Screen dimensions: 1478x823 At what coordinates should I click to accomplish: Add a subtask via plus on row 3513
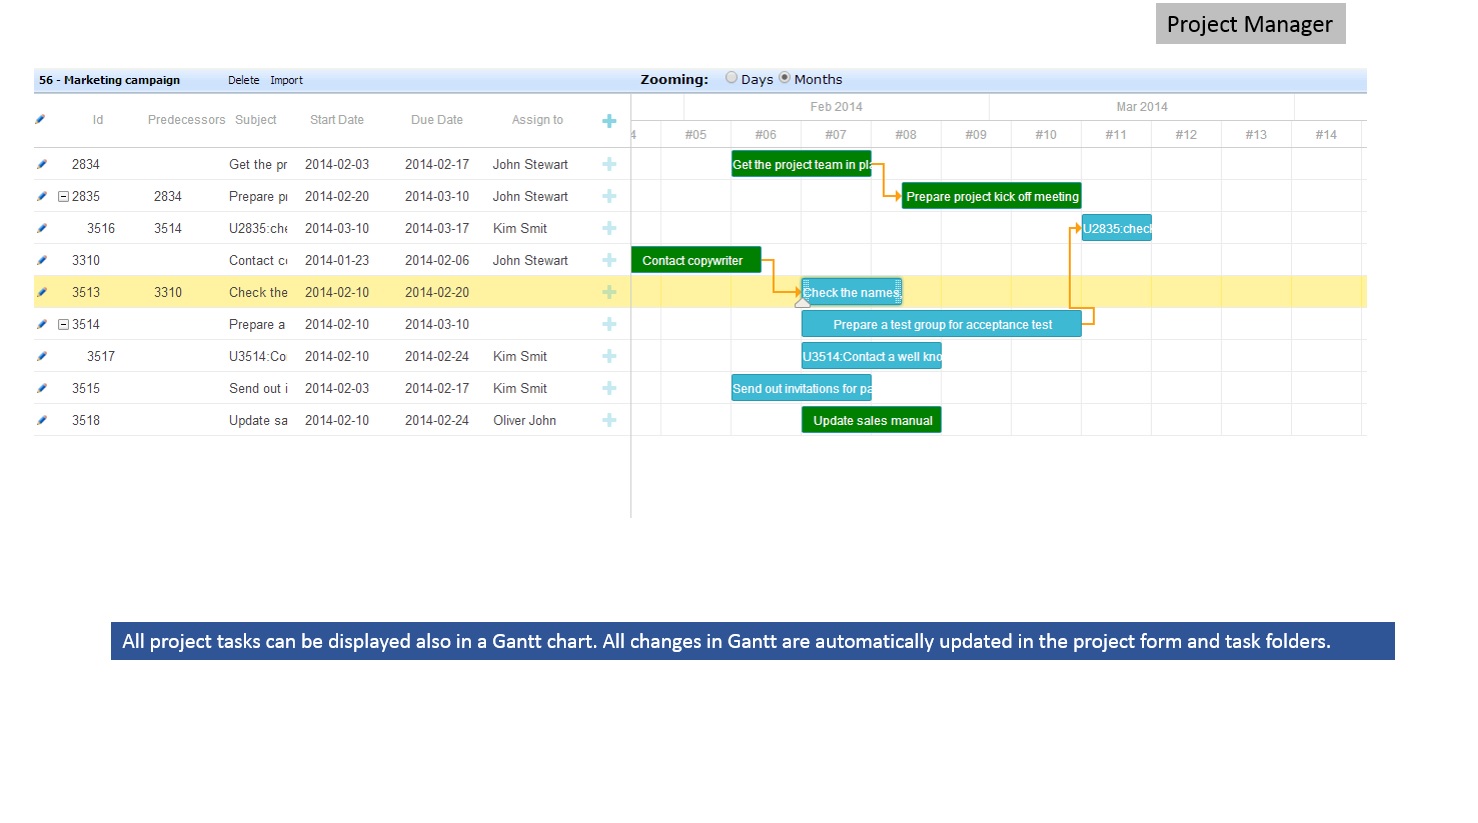coord(609,292)
